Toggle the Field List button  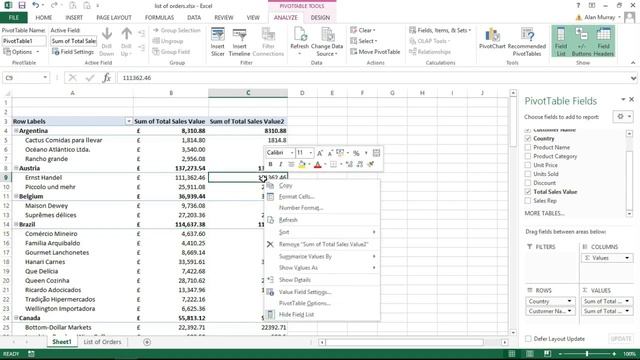click(561, 42)
